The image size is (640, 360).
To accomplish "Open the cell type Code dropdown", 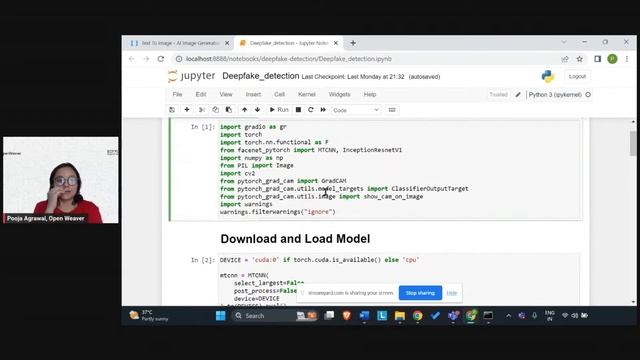I will click(x=356, y=110).
